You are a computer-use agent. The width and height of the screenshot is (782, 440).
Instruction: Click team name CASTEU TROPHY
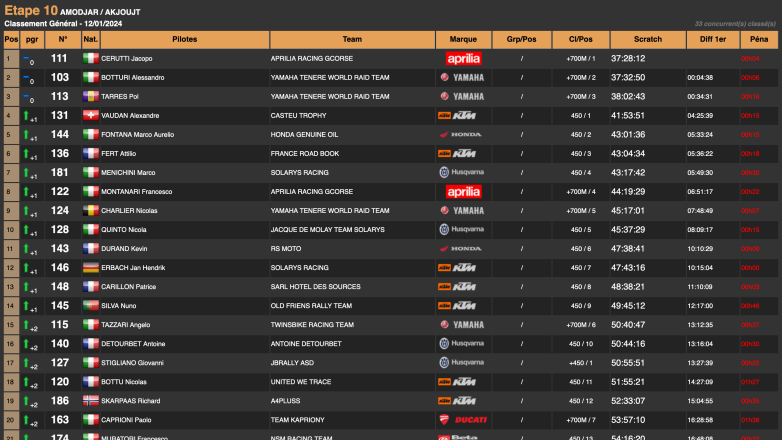coord(299,115)
